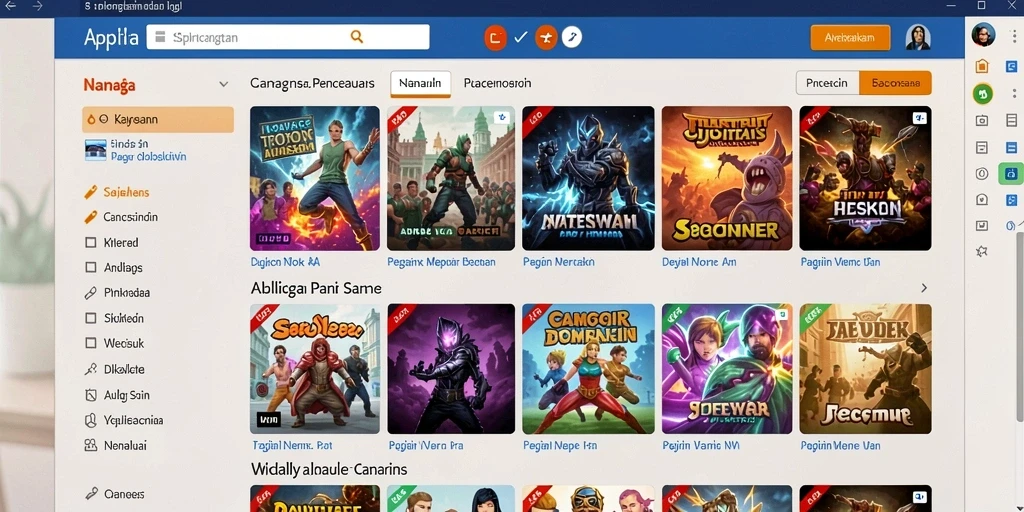Open the Dıgkon Nok AA game thumbnail

[315, 178]
